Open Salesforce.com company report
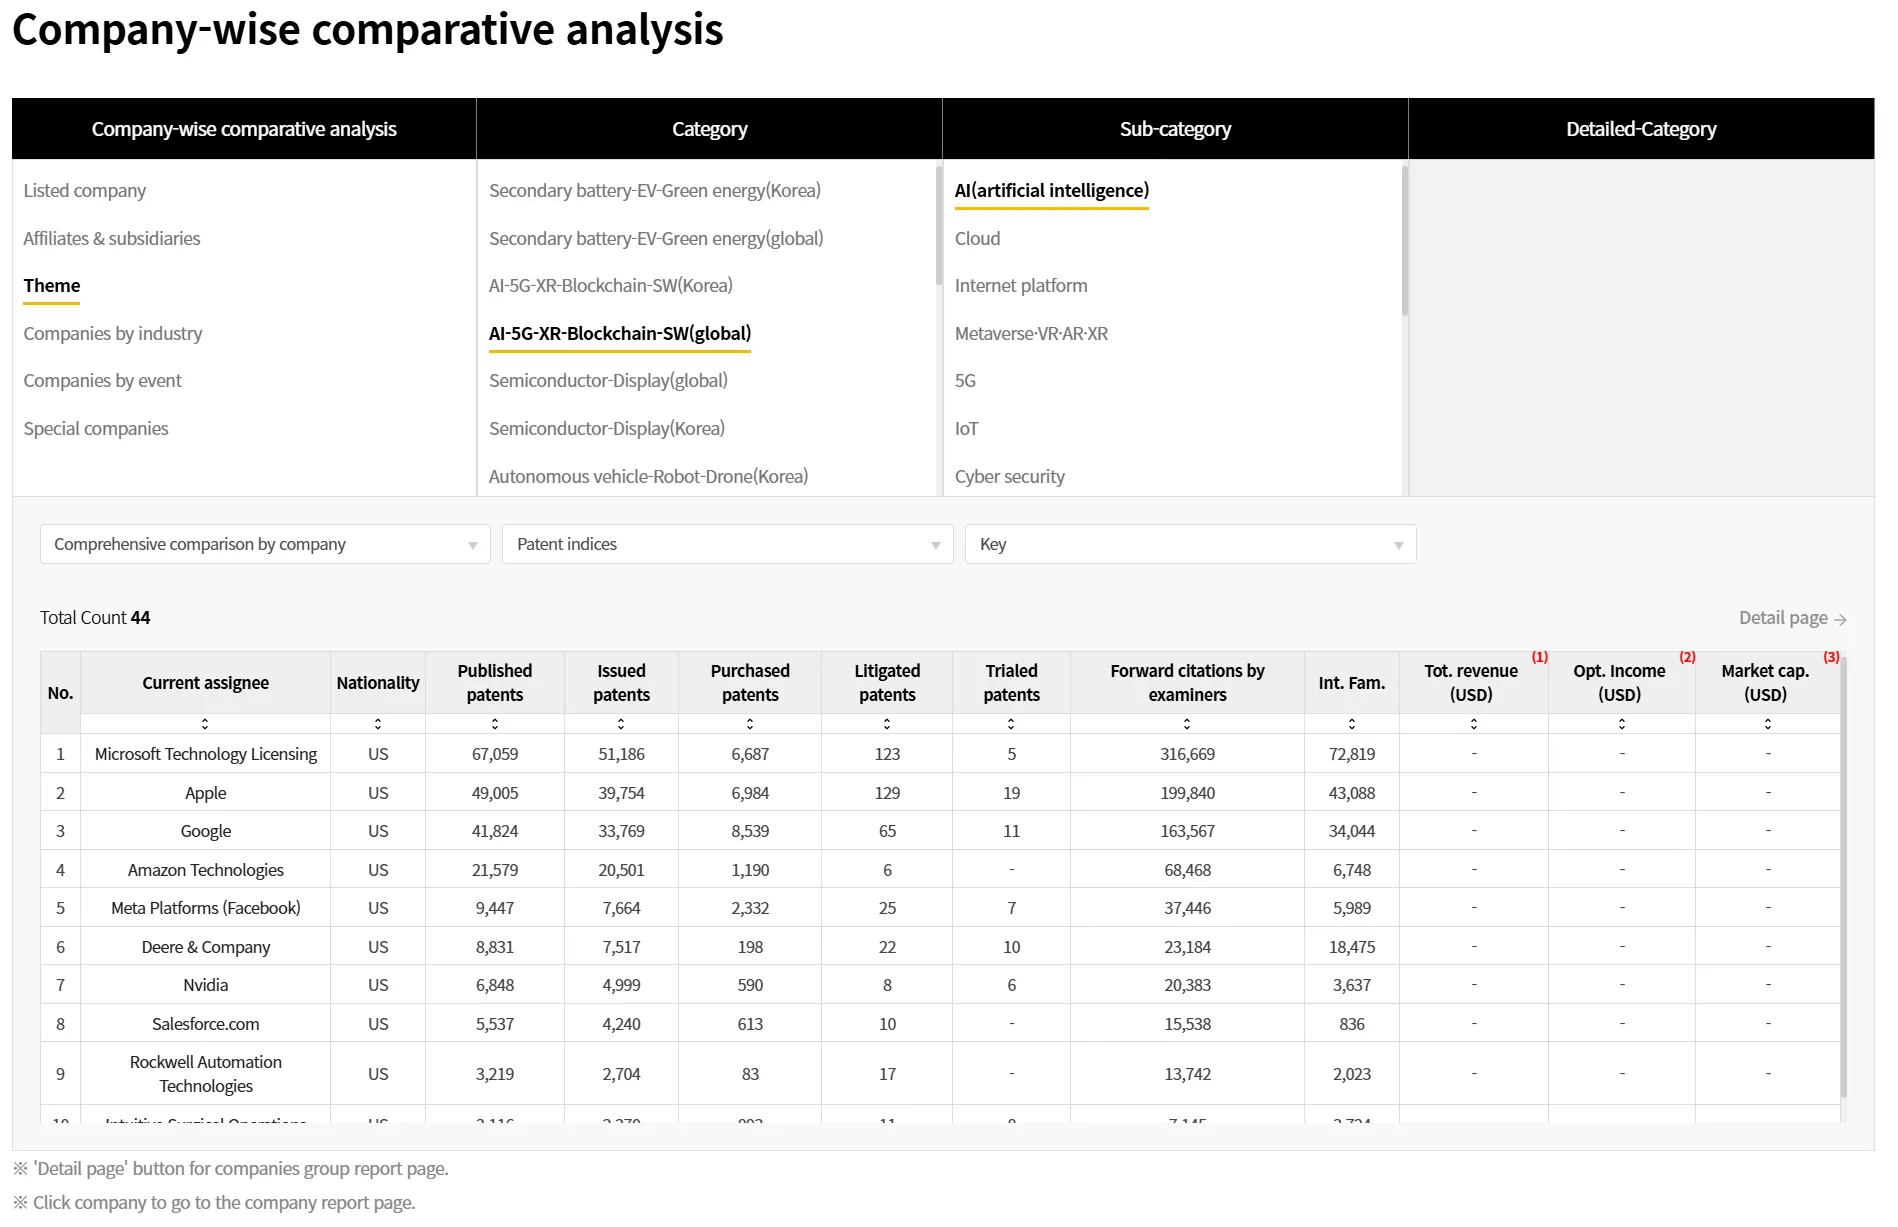The image size is (1898, 1227). pyautogui.click(x=206, y=1024)
